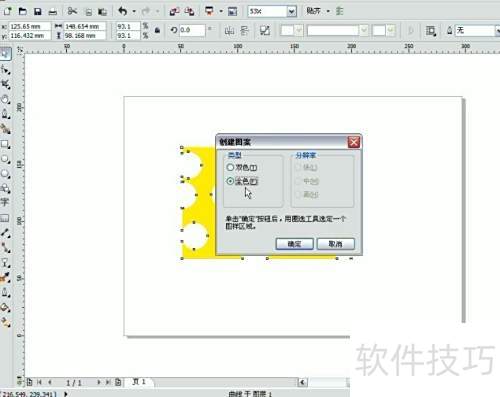The width and height of the screenshot is (500, 397).
Task: Select the Freehand tool
Action: tap(5, 114)
